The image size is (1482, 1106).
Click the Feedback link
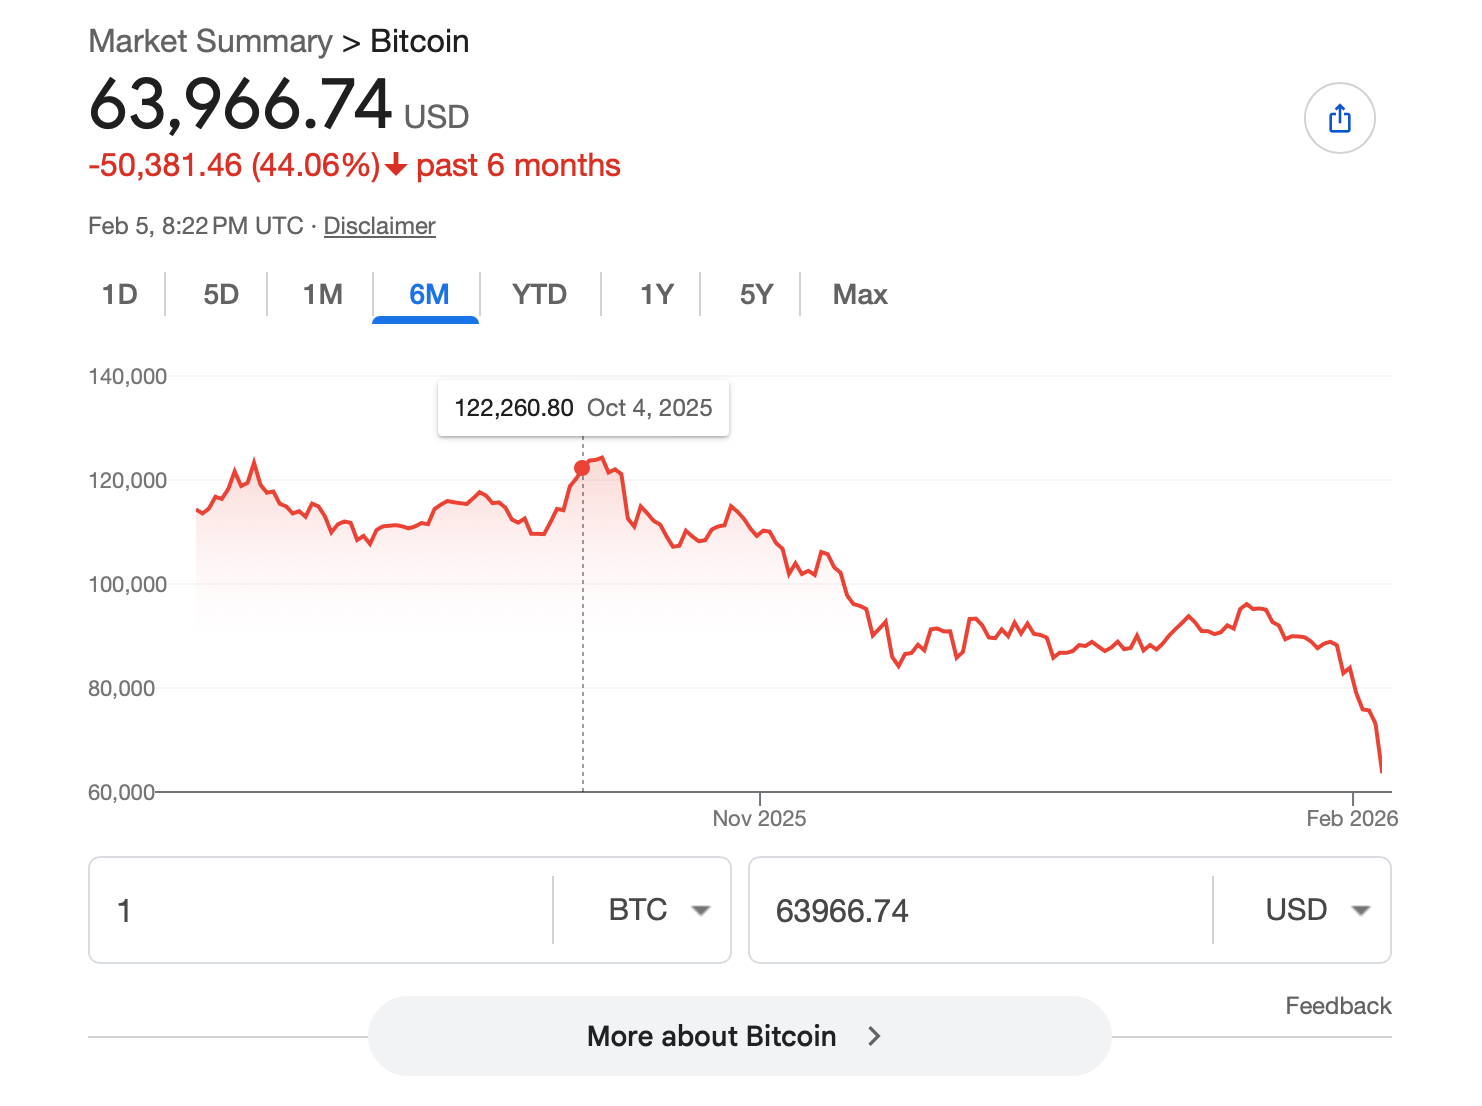point(1338,1006)
